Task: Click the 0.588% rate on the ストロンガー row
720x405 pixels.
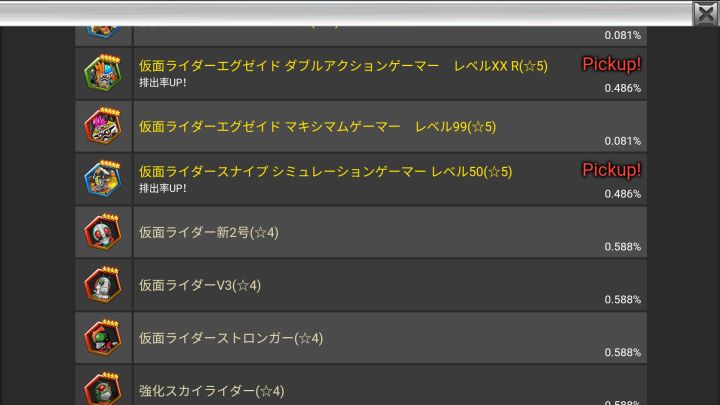Action: pos(623,352)
